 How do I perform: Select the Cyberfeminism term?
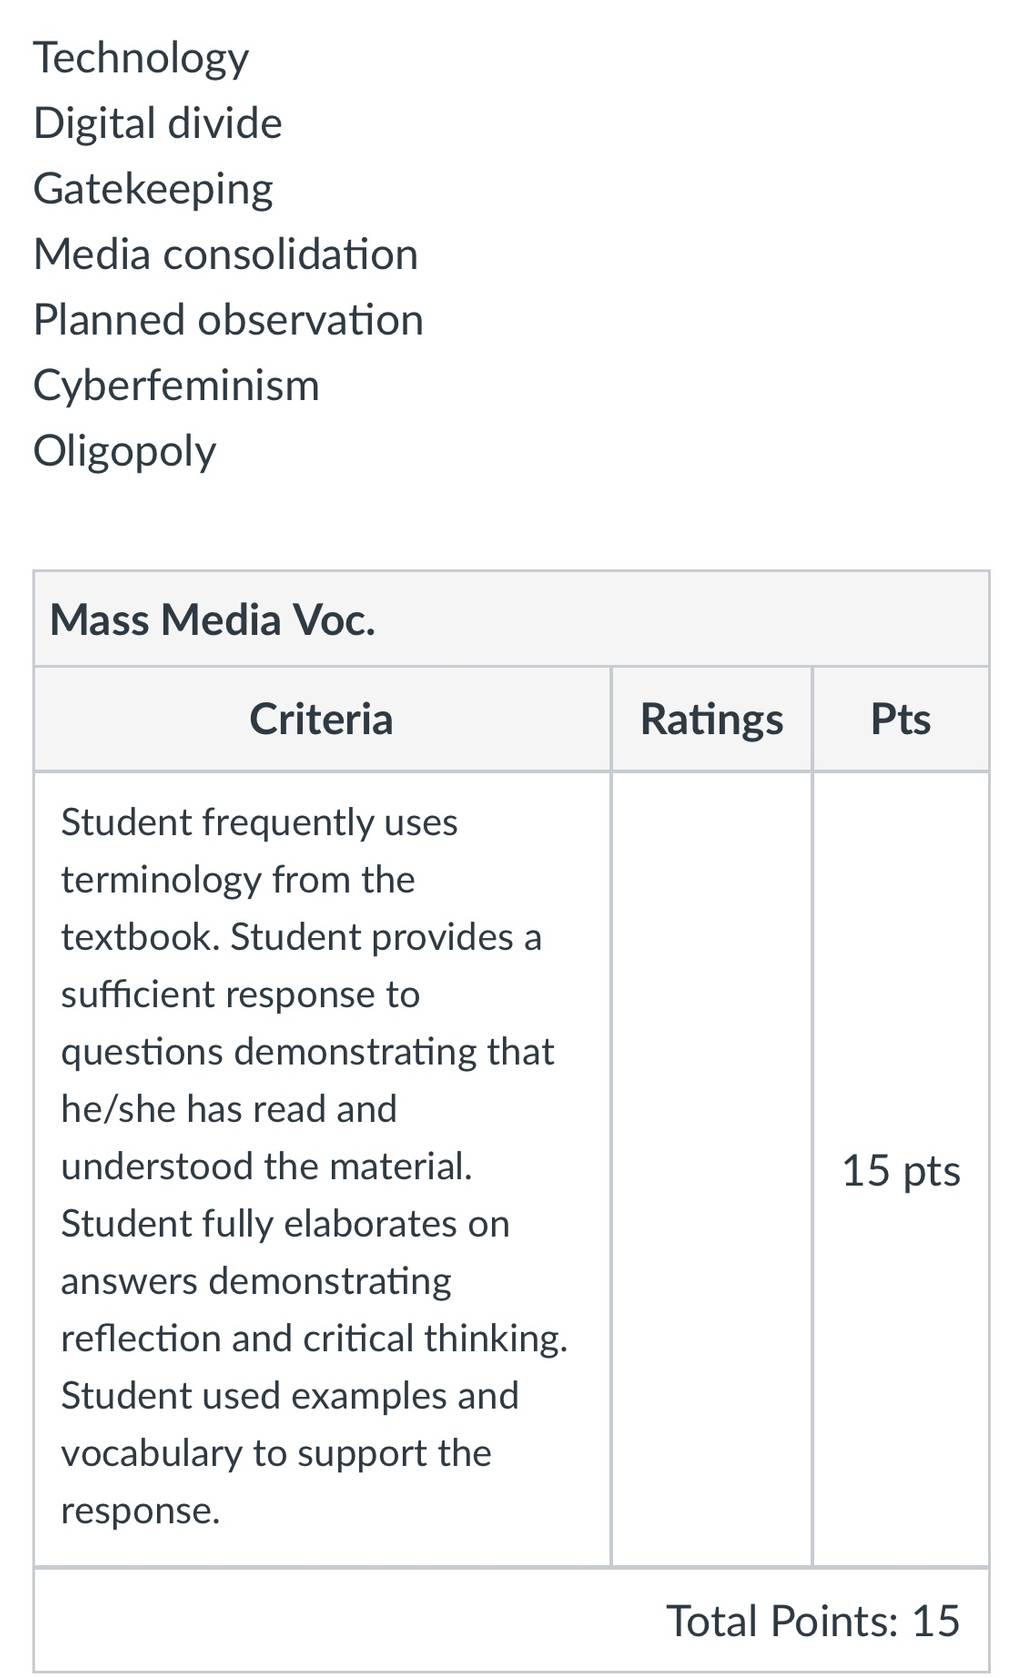(176, 386)
